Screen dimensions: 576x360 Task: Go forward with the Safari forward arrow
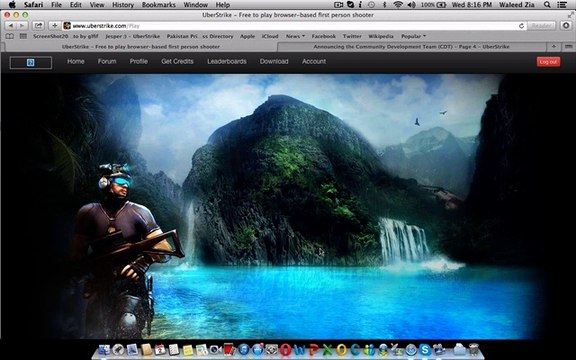[x=22, y=26]
